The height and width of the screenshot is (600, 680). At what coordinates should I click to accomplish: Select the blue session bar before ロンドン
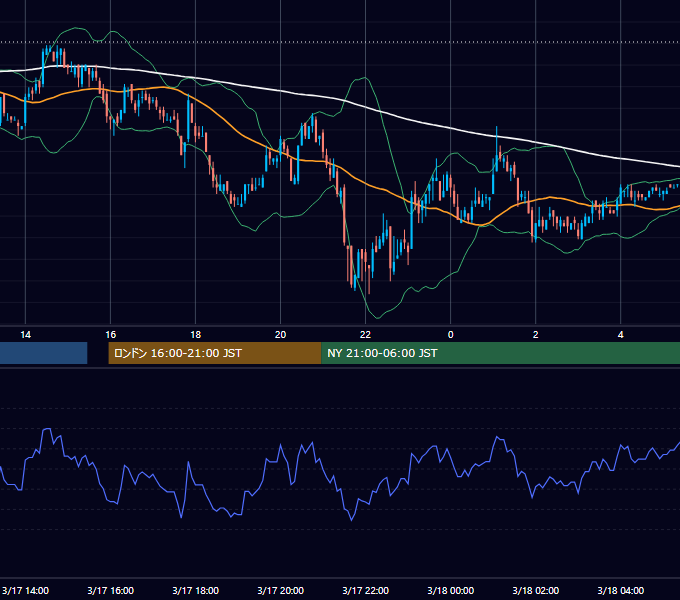(x=43, y=353)
